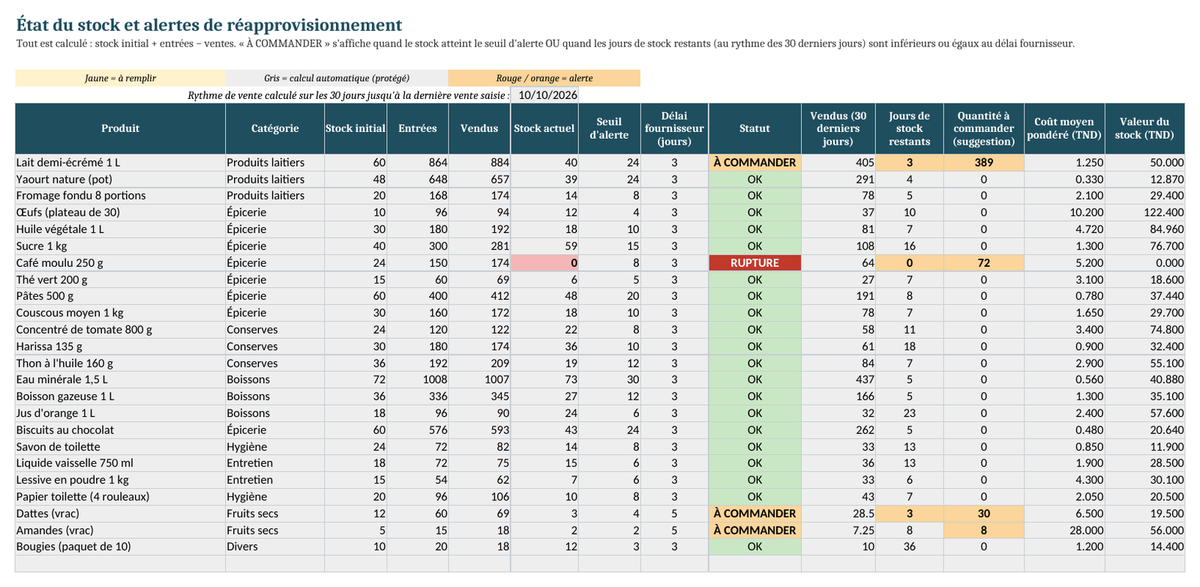The height and width of the screenshot is (587, 1200).
Task: Click the 'Jaune = à remplir' legend cell
Action: 120,78
